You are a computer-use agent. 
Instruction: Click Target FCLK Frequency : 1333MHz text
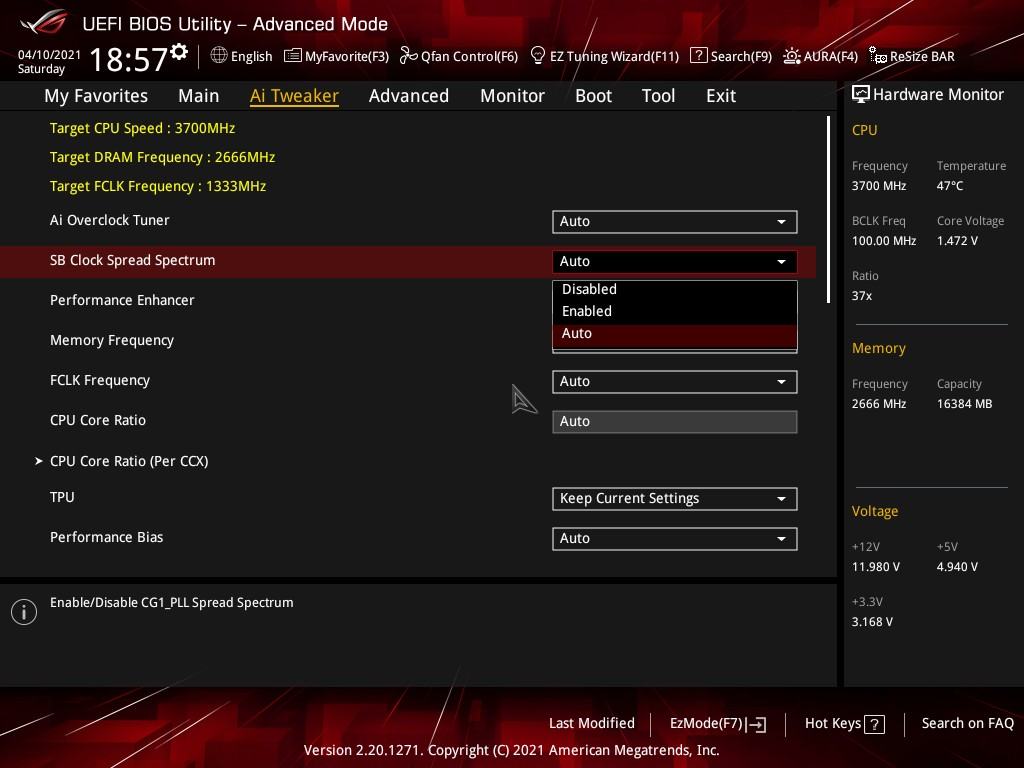click(x=158, y=186)
